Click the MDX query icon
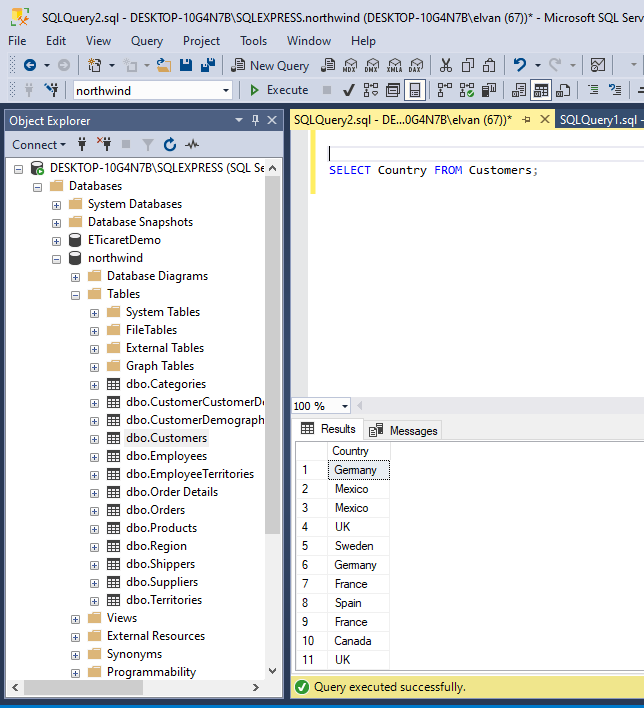Viewport: 644px width, 708px height. coord(350,65)
